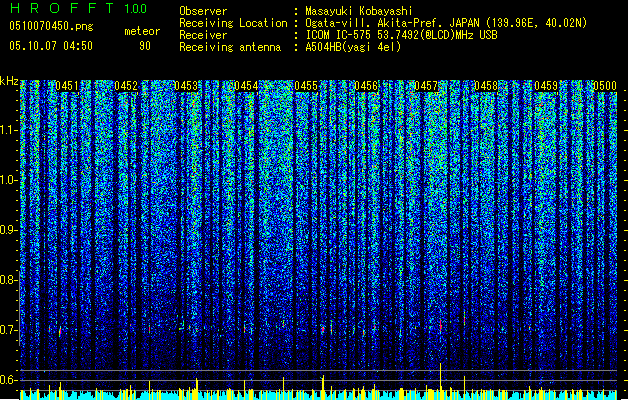
Task: Click the observer name Masayuki Kobayashi
Action: click(359, 11)
